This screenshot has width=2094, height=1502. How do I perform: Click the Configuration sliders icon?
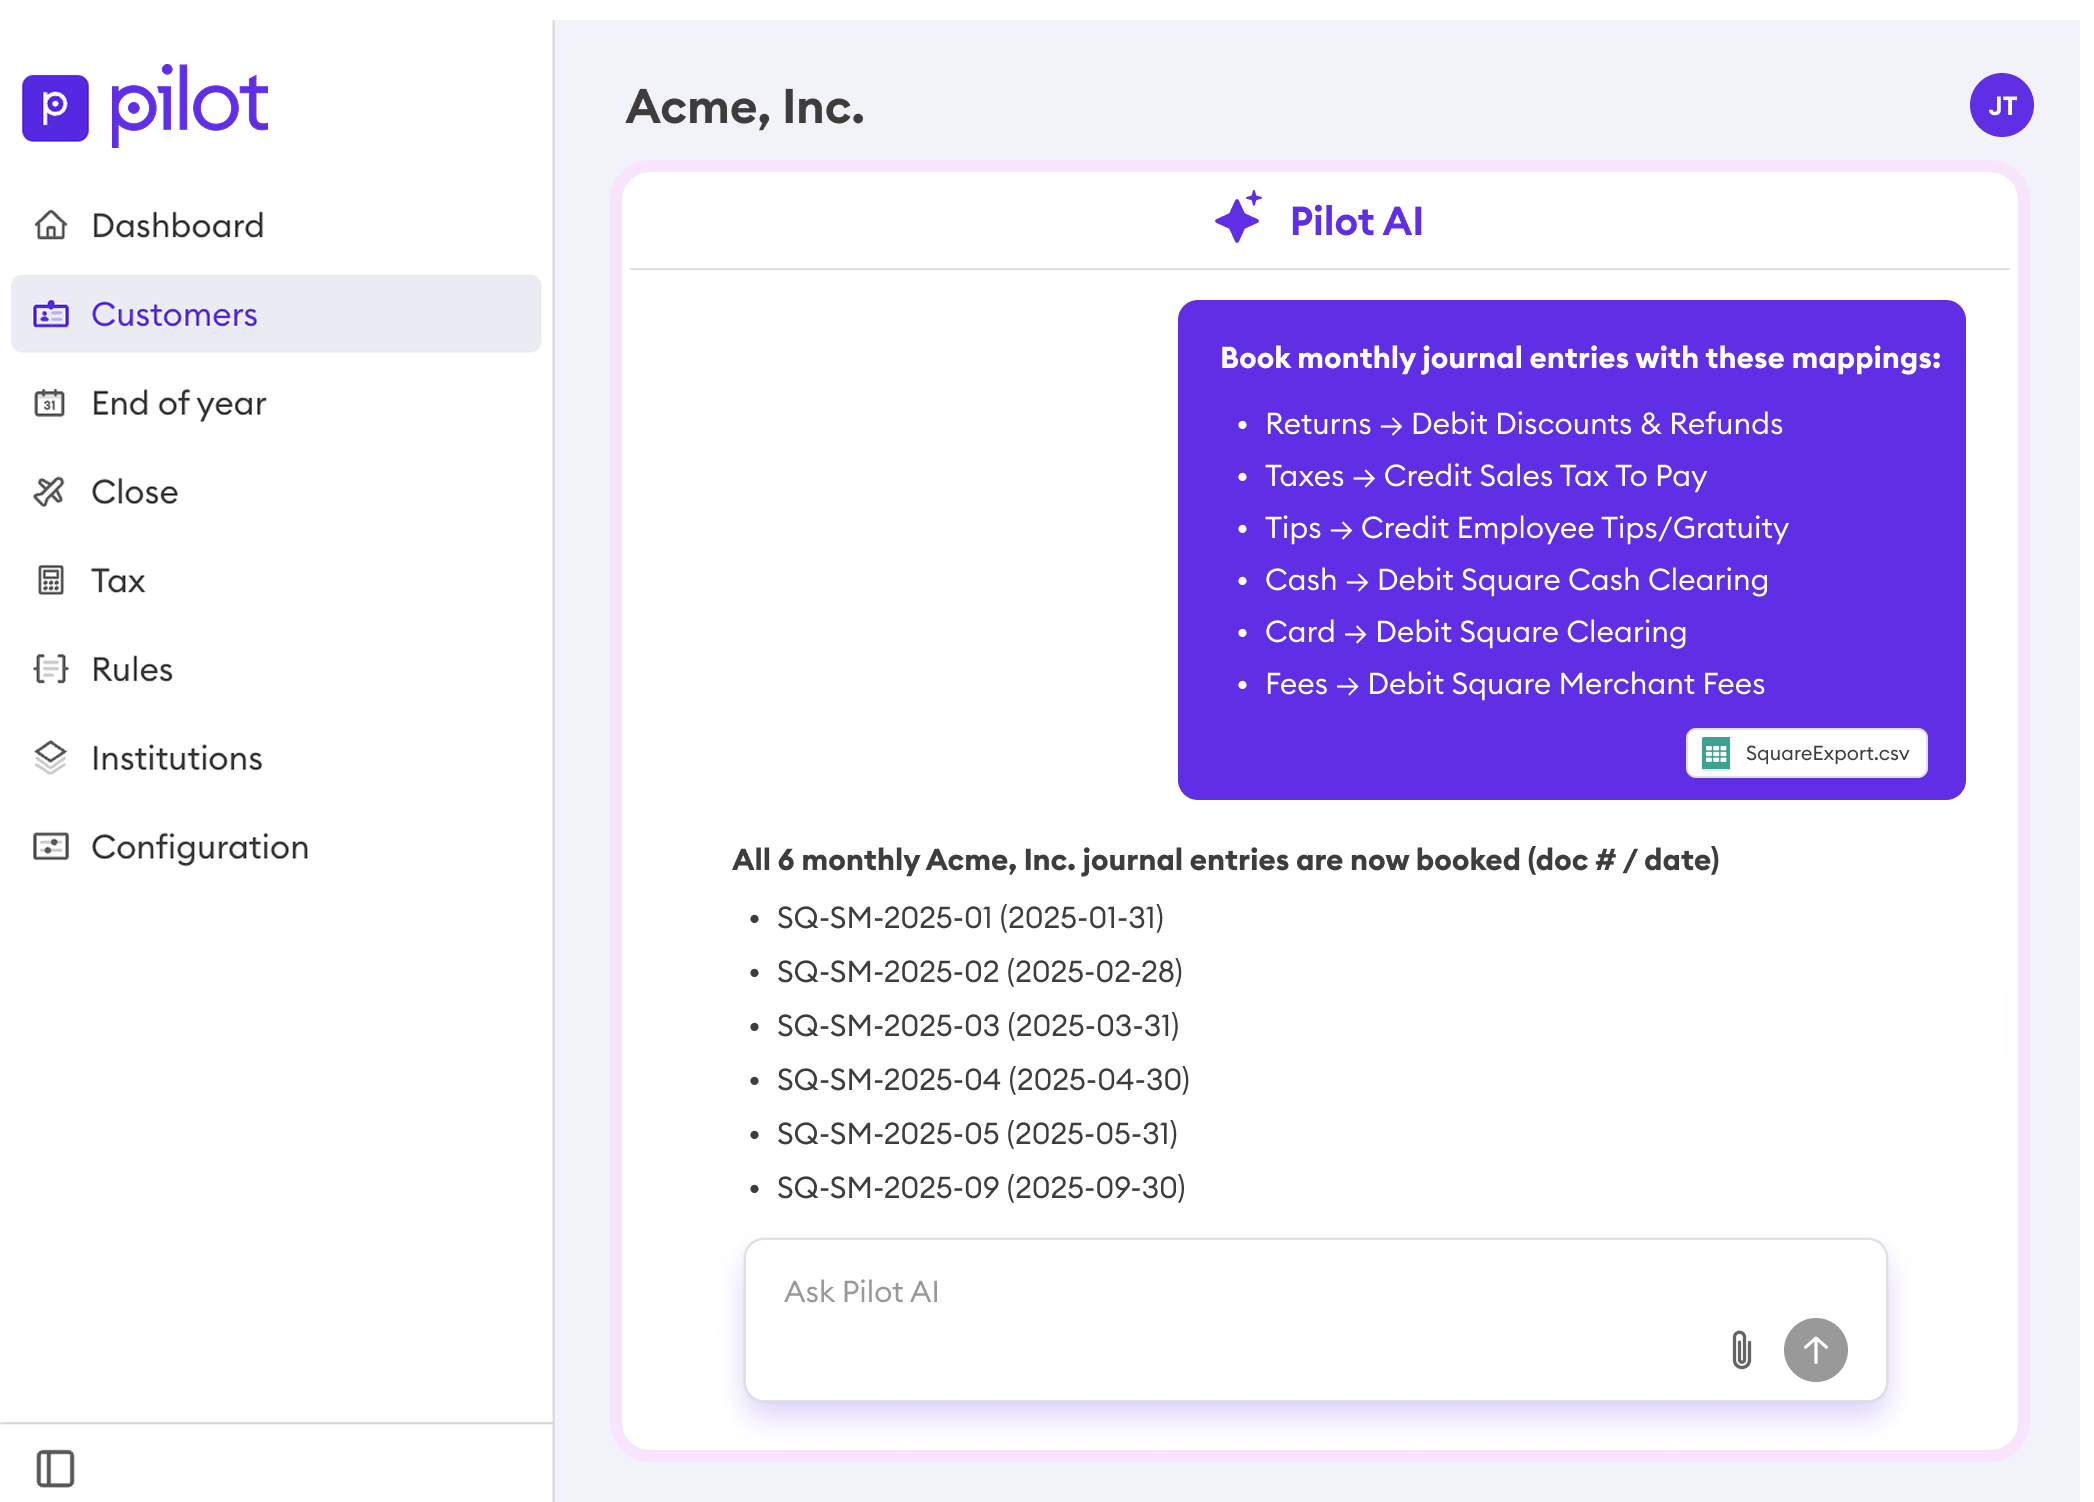[50, 847]
